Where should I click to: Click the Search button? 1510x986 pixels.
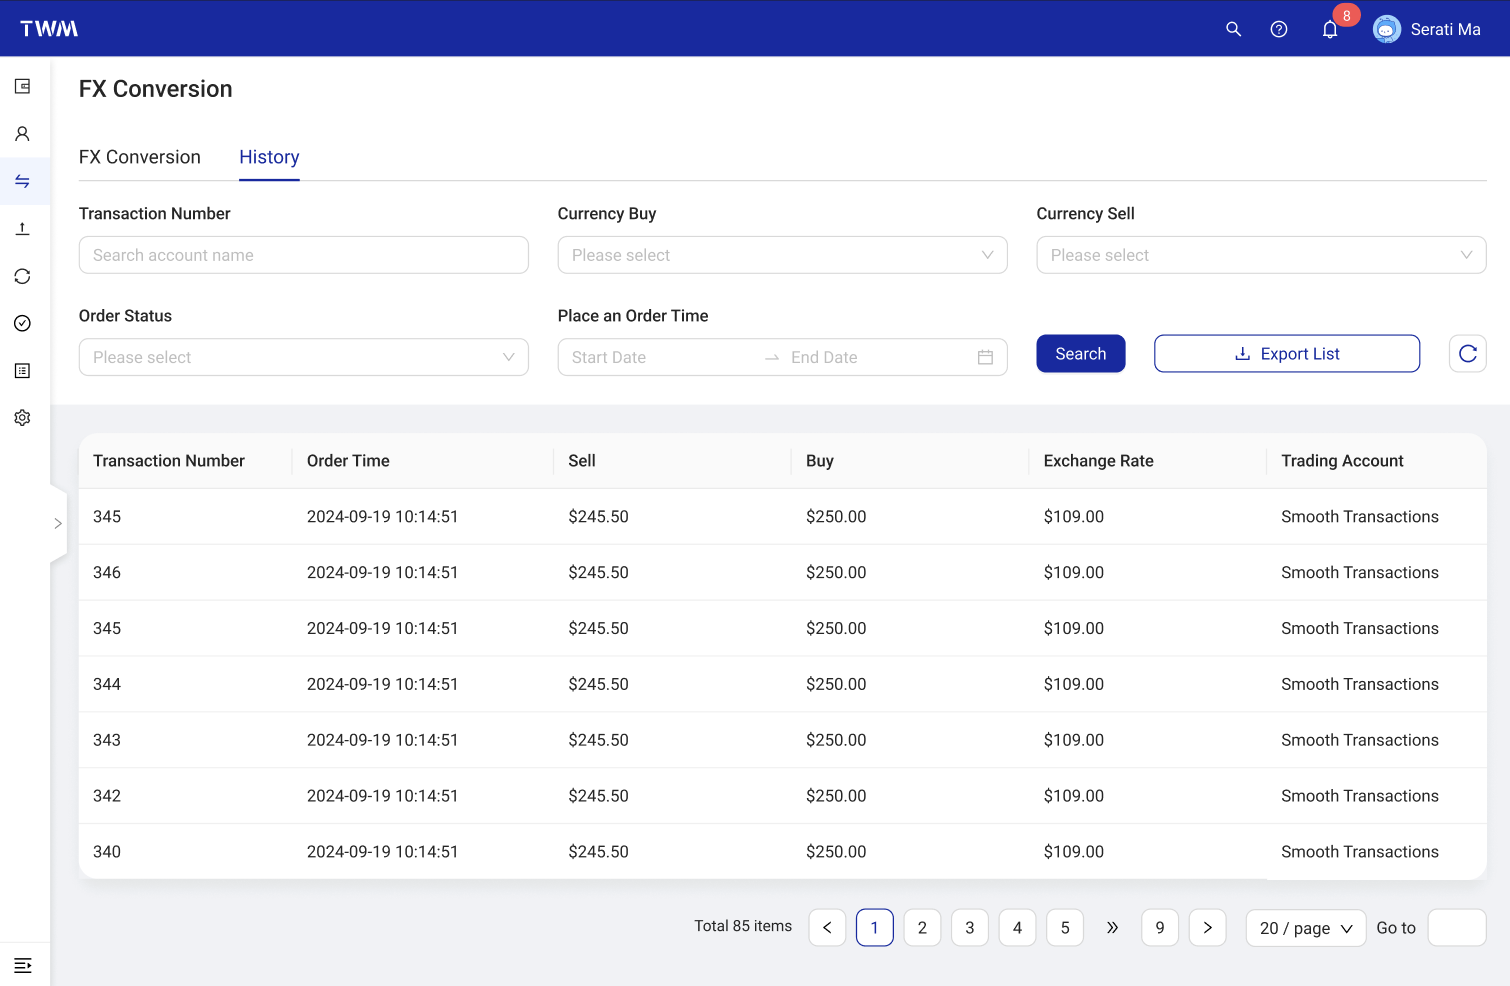tap(1081, 353)
